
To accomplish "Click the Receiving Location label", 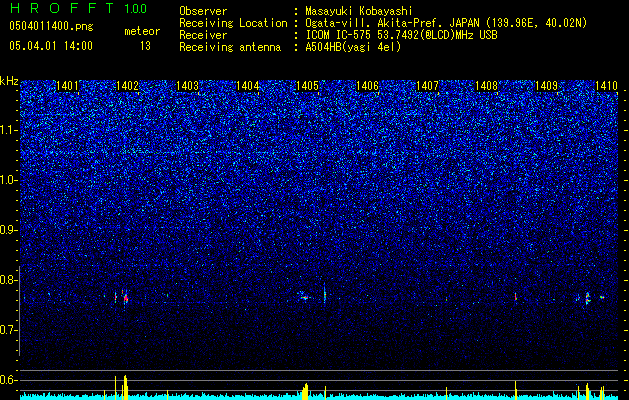I will point(233,23).
